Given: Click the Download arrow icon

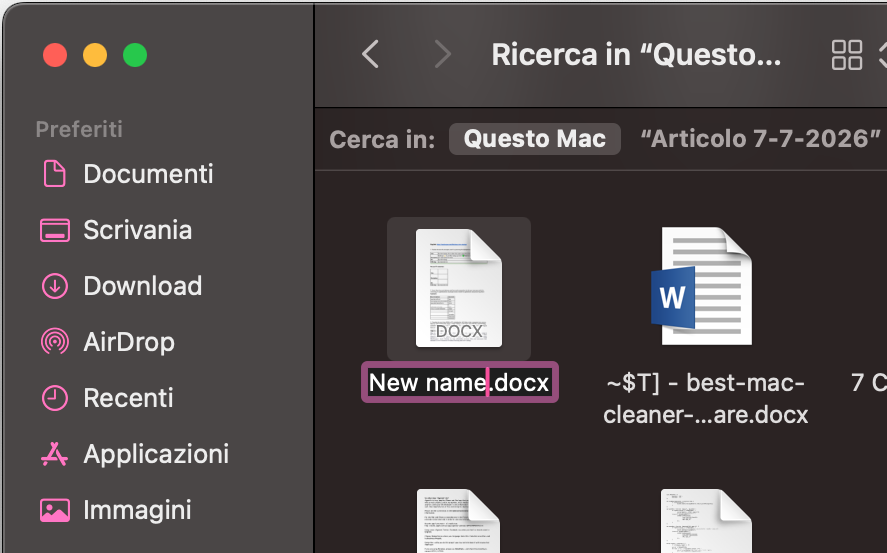Looking at the screenshot, I should coord(55,286).
